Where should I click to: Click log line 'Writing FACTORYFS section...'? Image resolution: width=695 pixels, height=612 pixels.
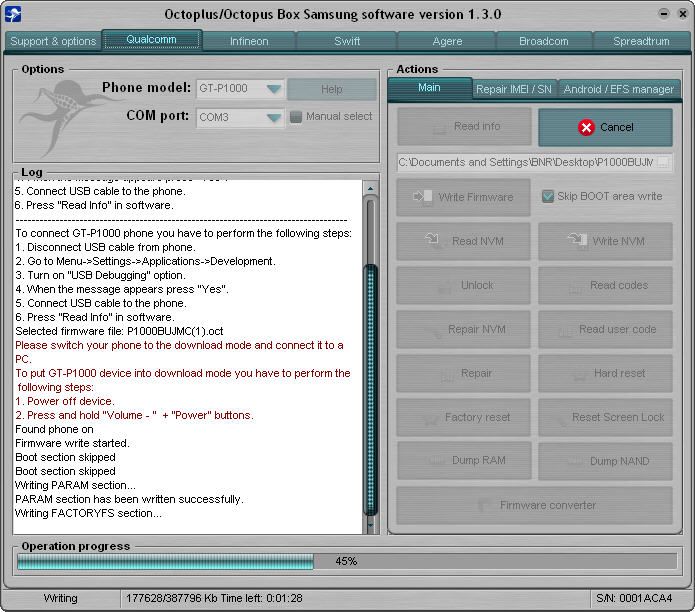88,513
